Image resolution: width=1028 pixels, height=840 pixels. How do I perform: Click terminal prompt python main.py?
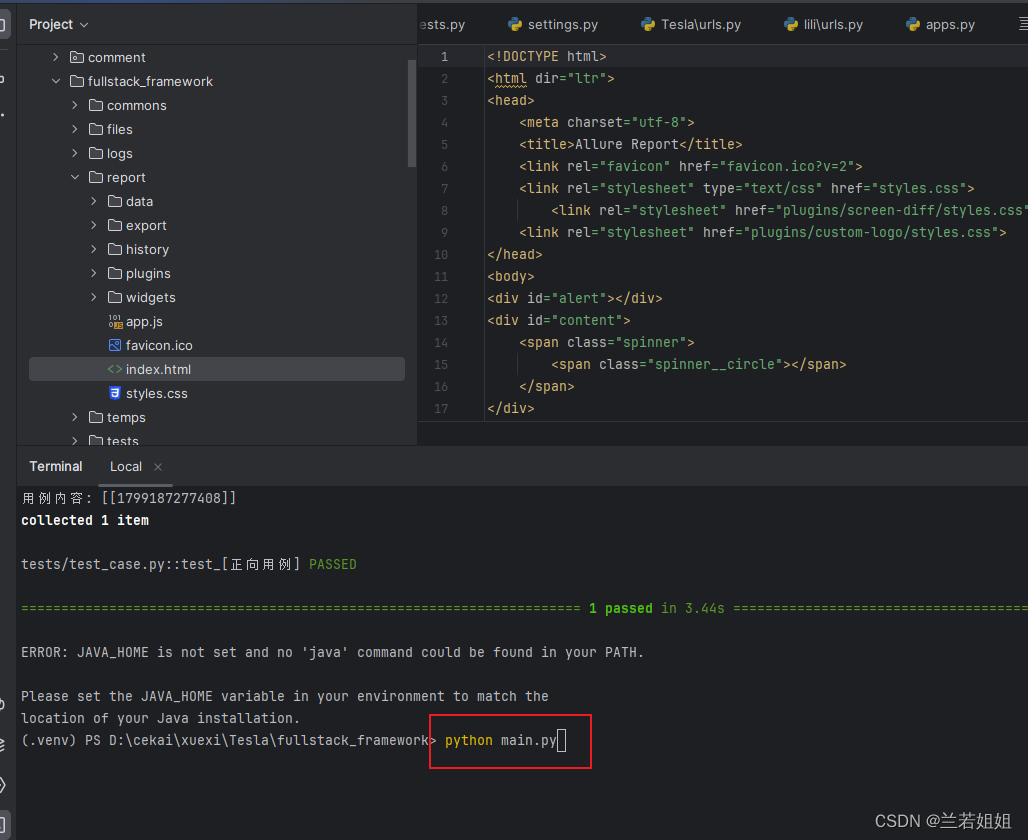coord(500,740)
